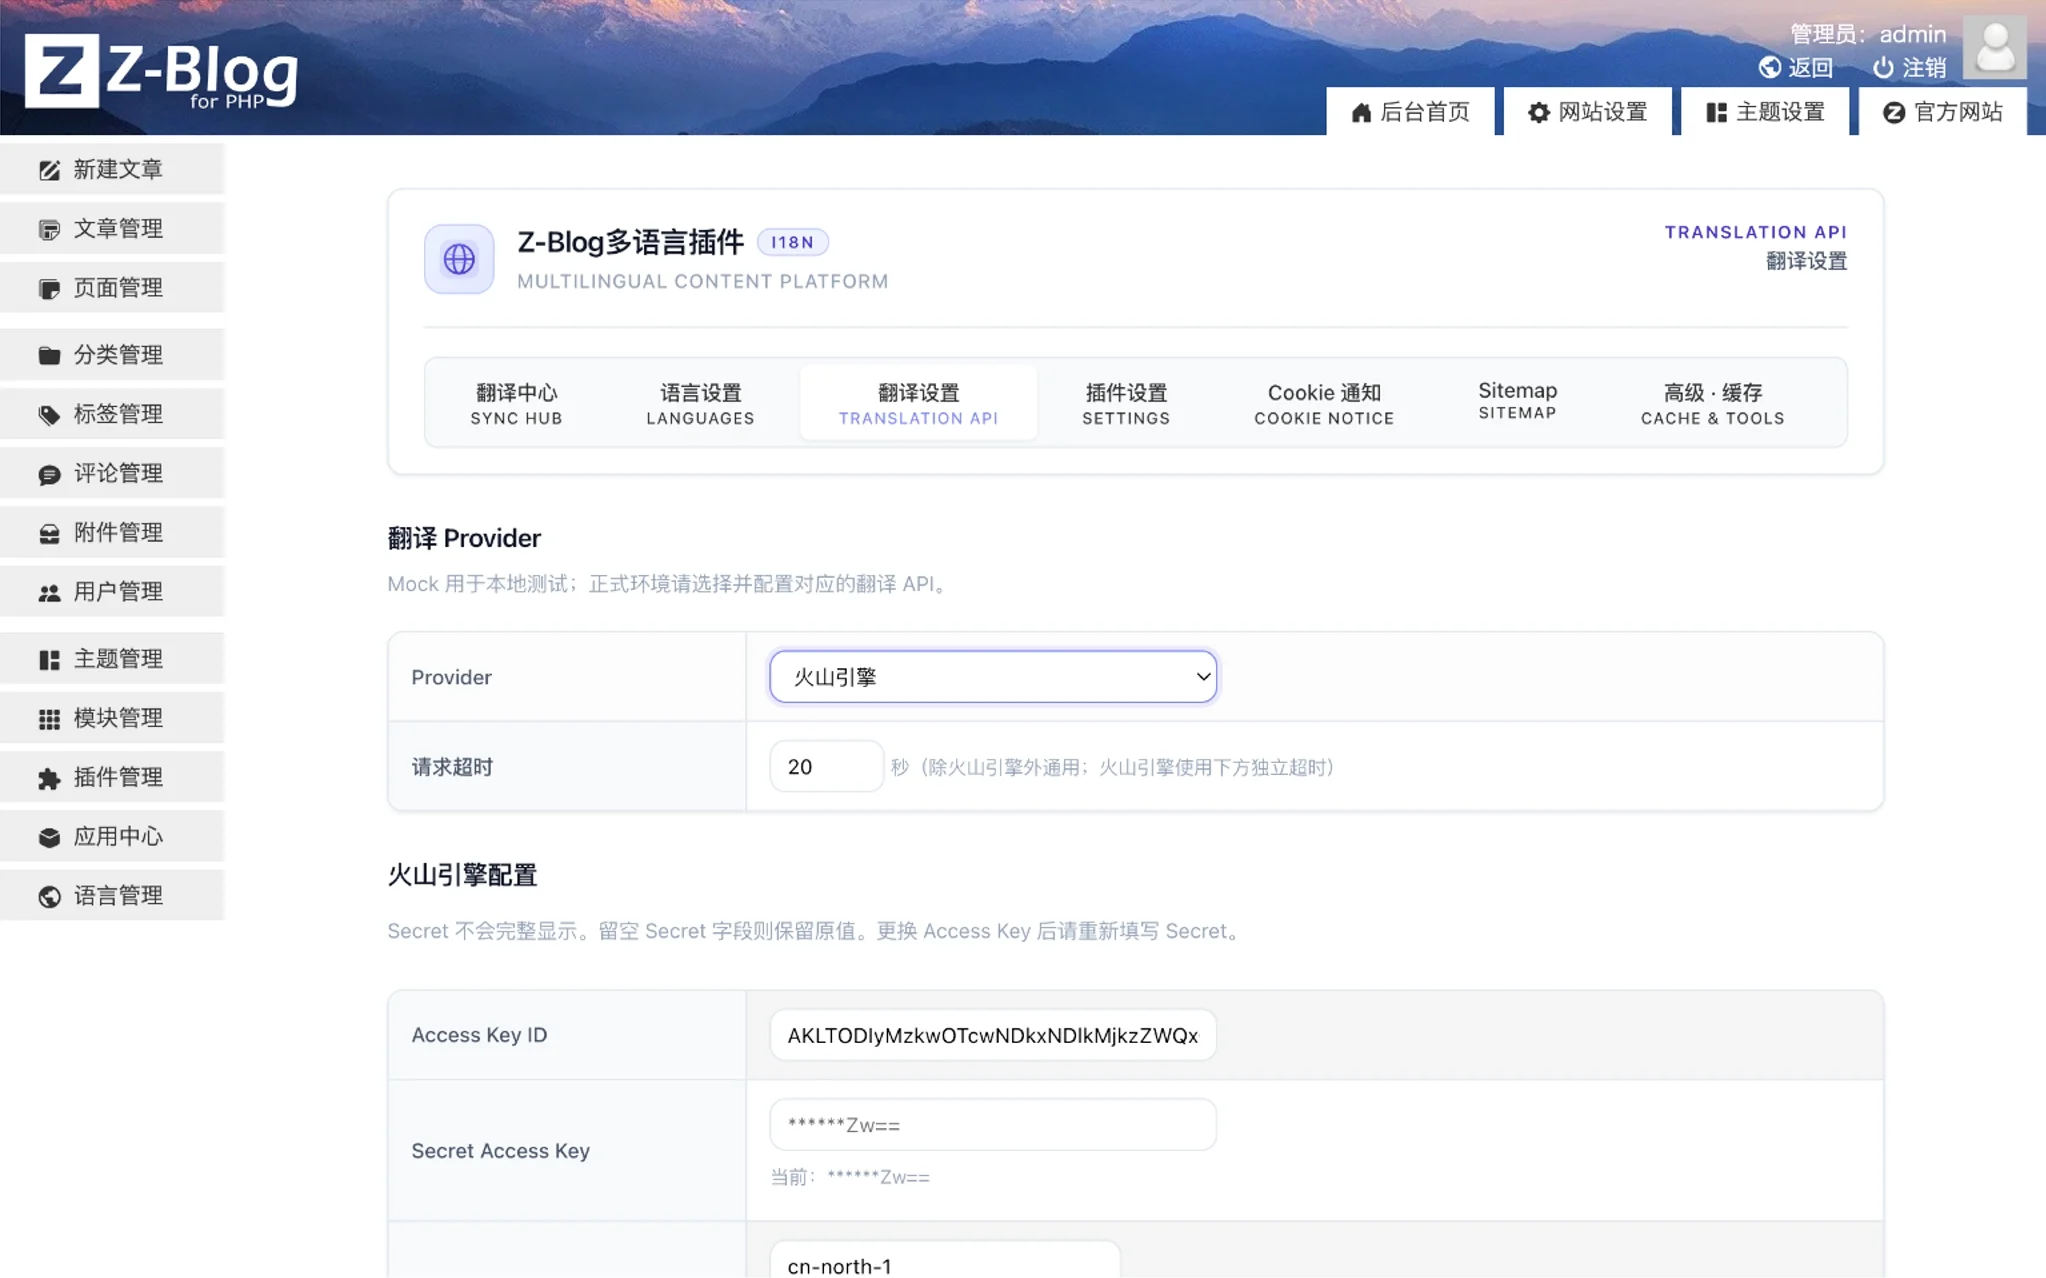
Task: Click the Z-Blog logo
Action: 161,71
